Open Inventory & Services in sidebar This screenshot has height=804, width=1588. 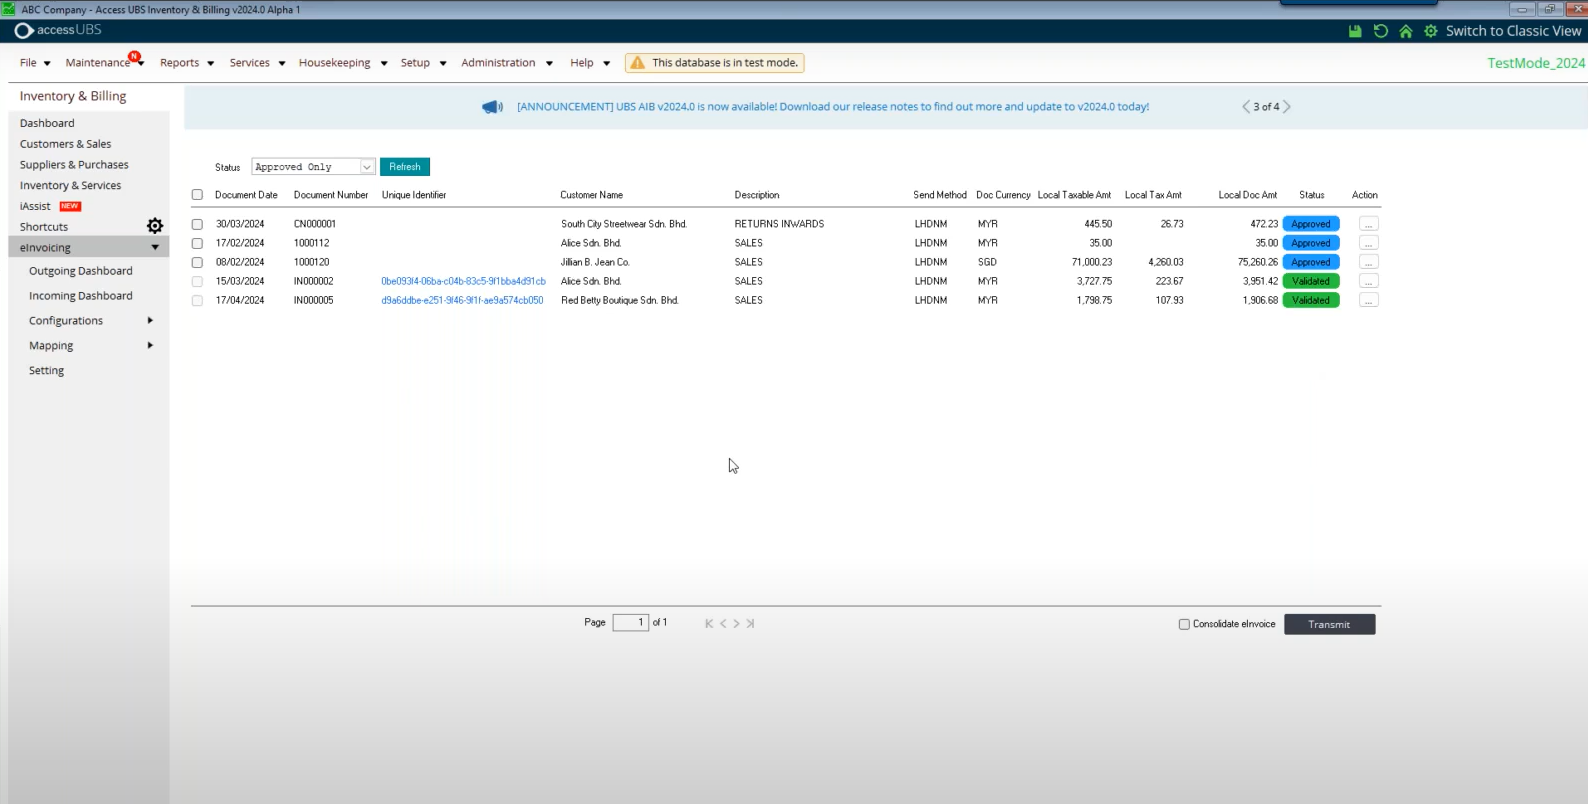pyautogui.click(x=71, y=186)
